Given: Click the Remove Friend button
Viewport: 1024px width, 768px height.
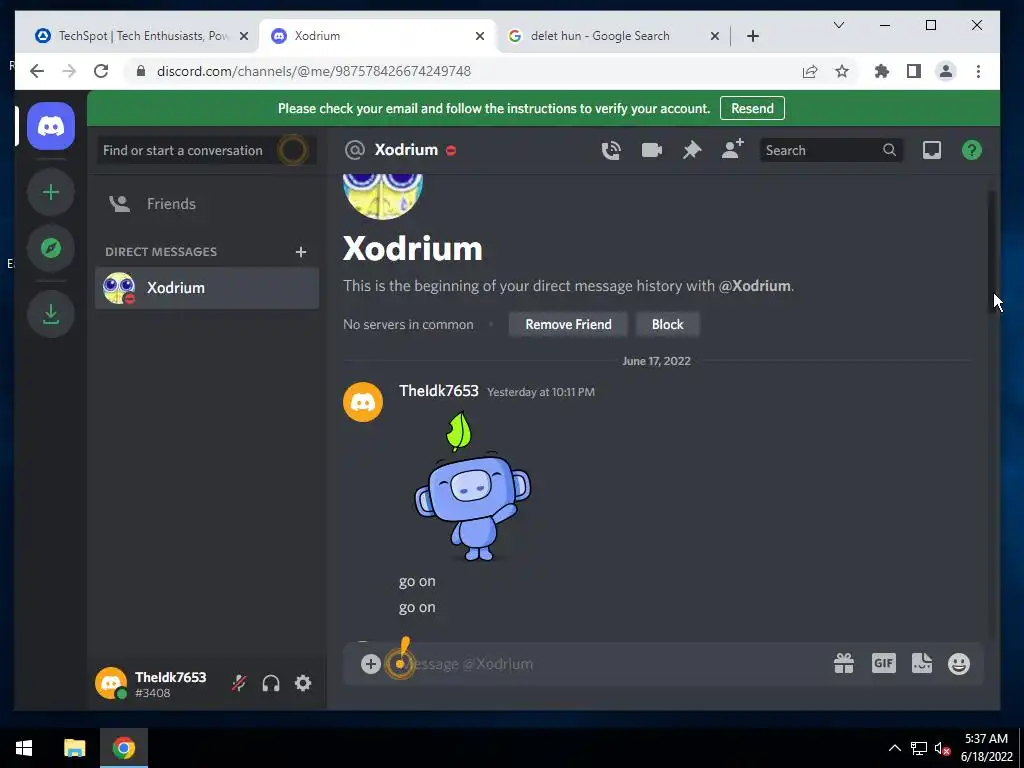Looking at the screenshot, I should 568,325.
